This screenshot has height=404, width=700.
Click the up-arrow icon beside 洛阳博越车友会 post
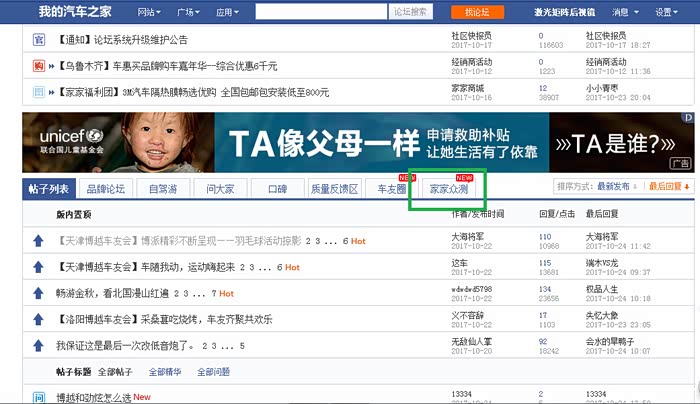point(38,320)
